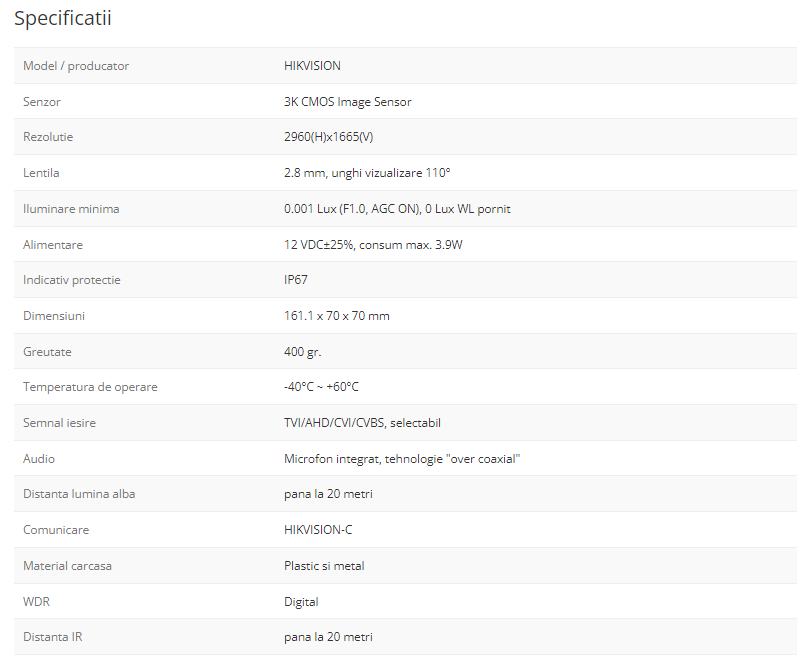
Task: Click the 2.8 mm lens value
Action: (x=367, y=173)
